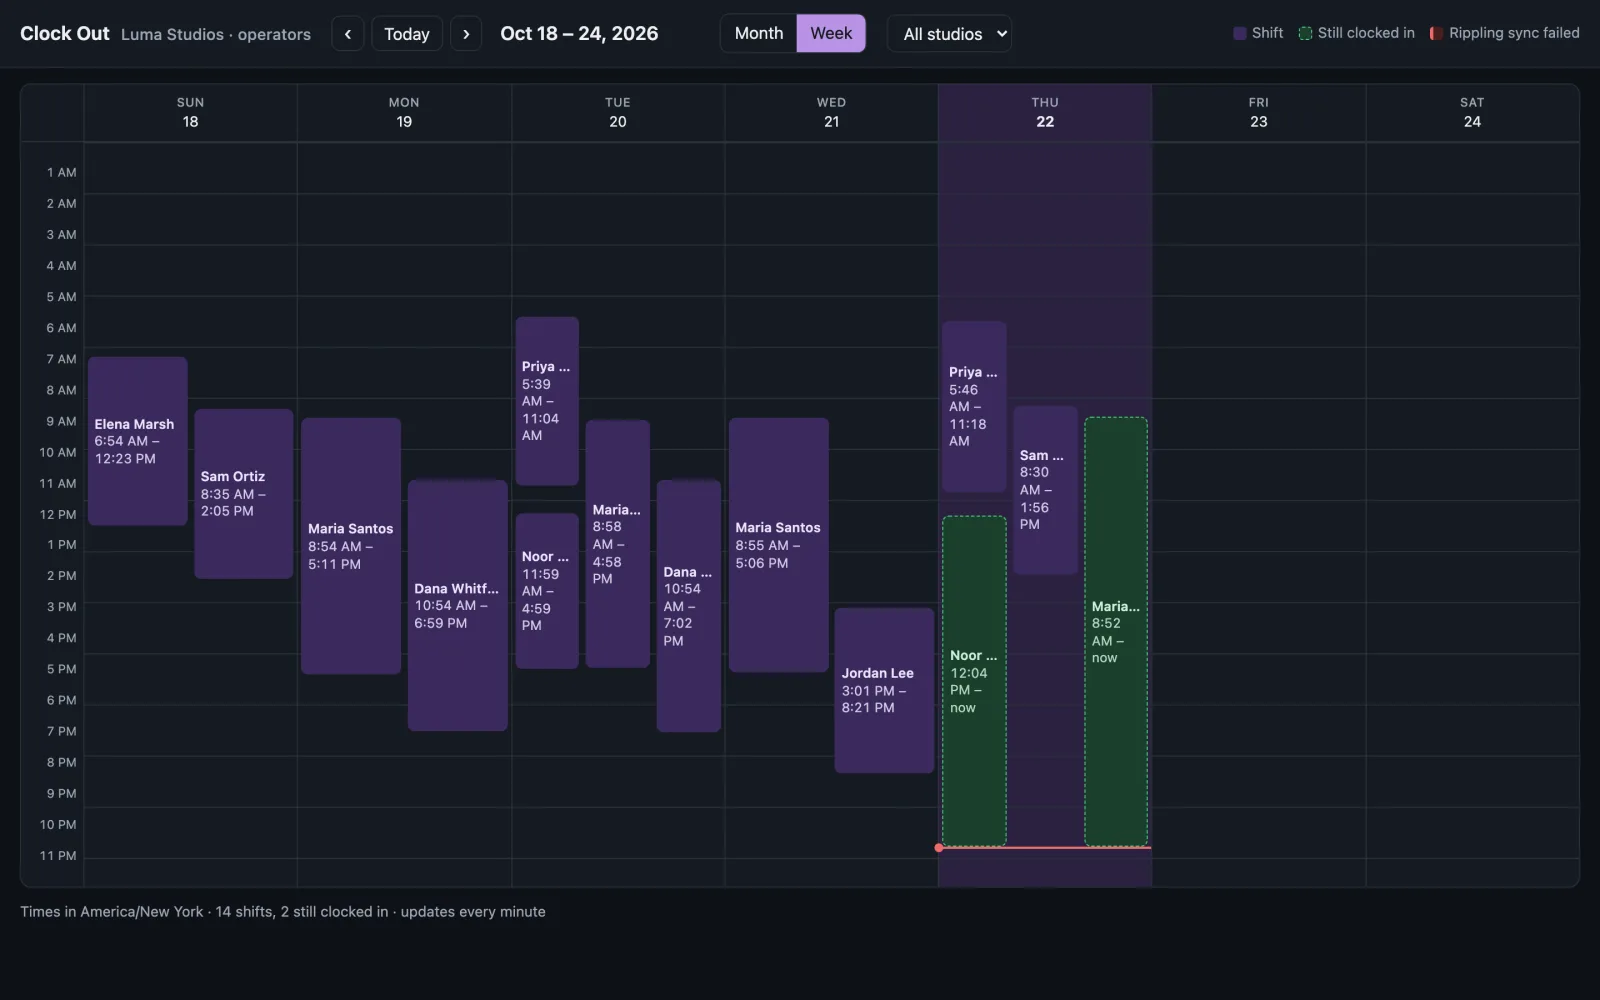Image resolution: width=1600 pixels, height=1000 pixels.
Task: Jump to Today
Action: coord(407,34)
